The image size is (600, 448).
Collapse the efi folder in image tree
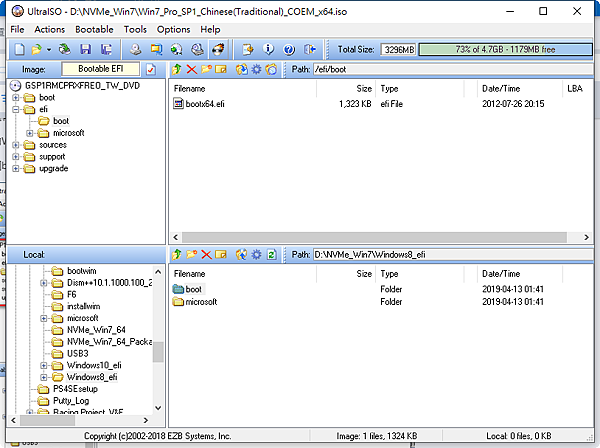coord(16,109)
